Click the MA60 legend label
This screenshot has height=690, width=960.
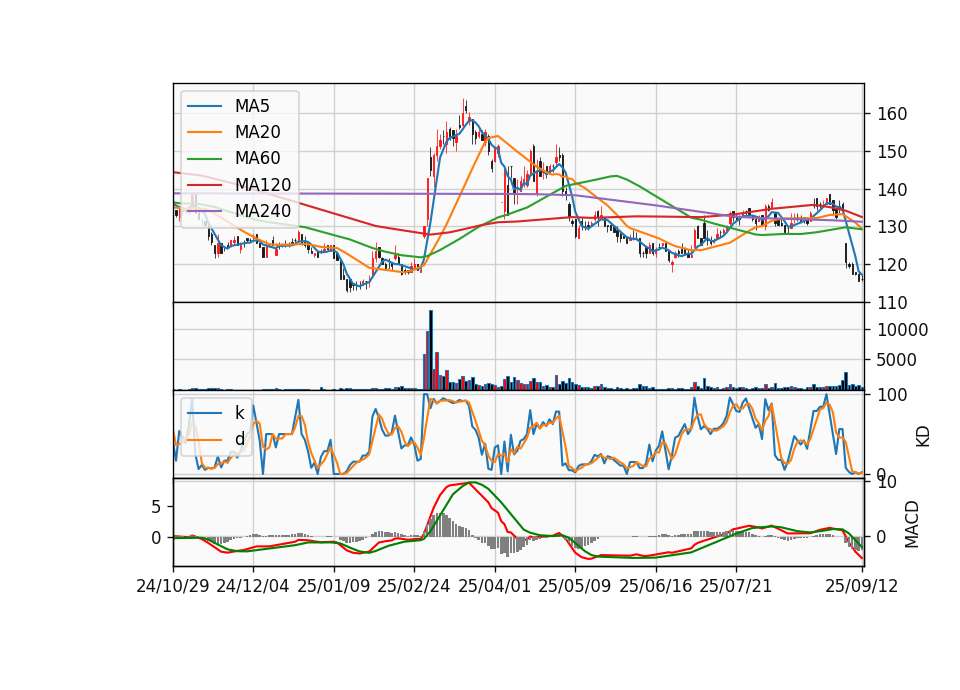click(x=258, y=159)
